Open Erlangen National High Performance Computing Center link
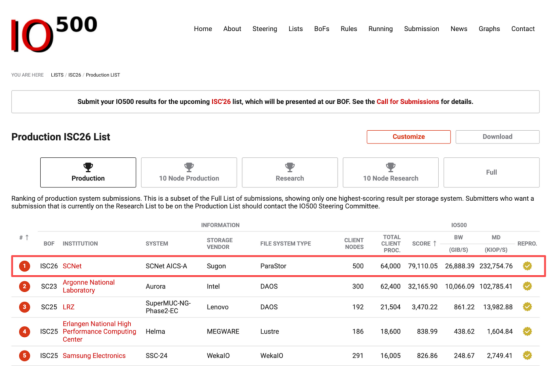Screen dimensions: 553x367 [x=99, y=331]
